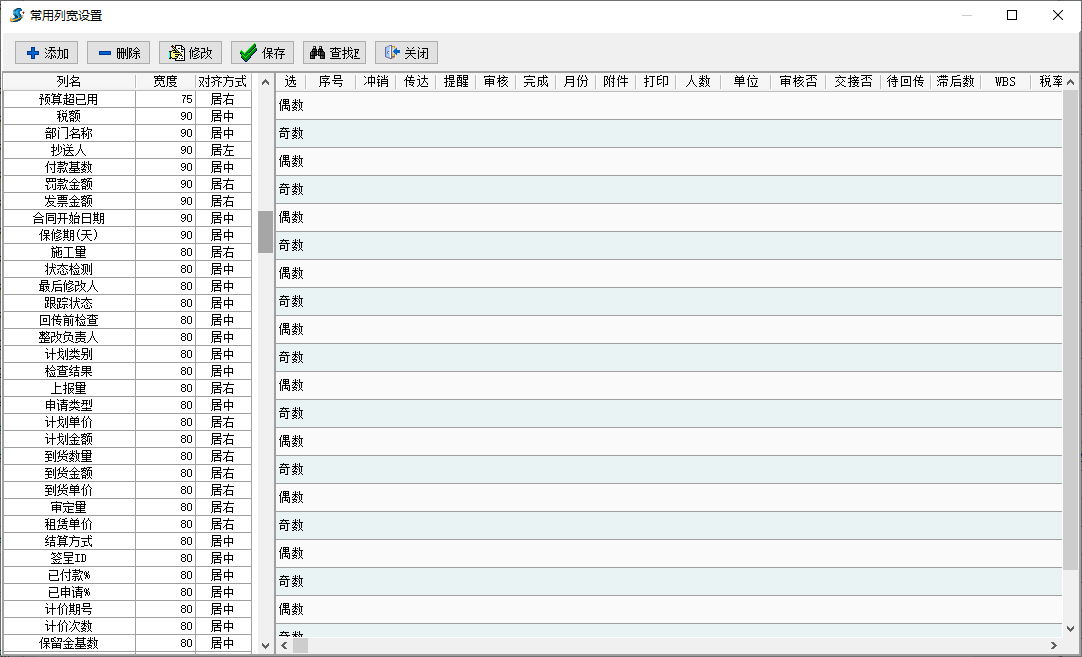Sort by the 列名 column header

coord(69,82)
